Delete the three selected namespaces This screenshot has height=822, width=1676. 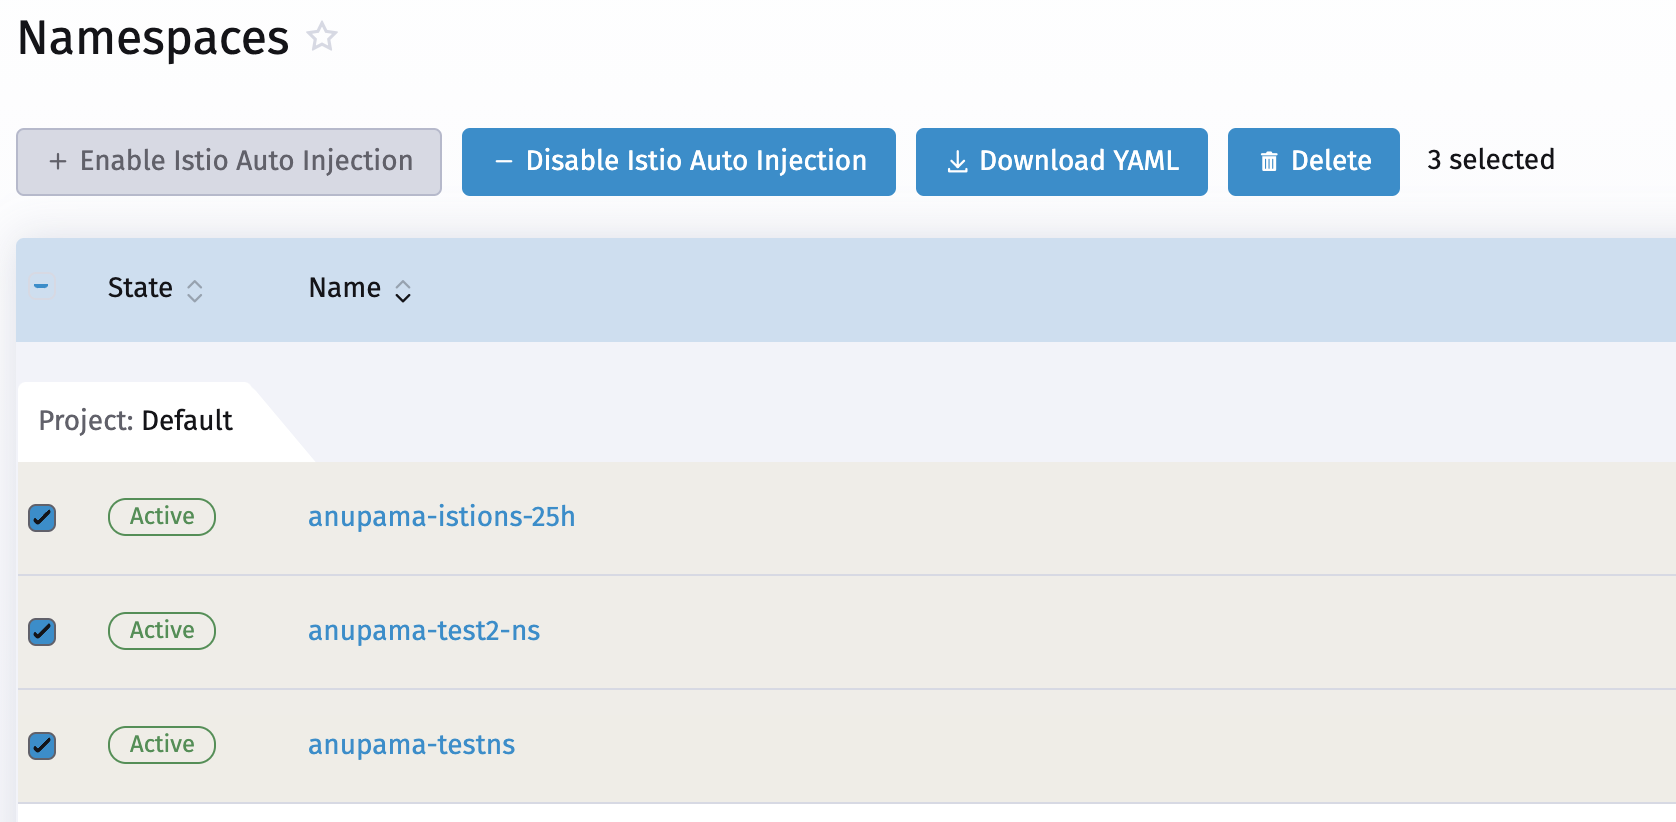coord(1313,161)
